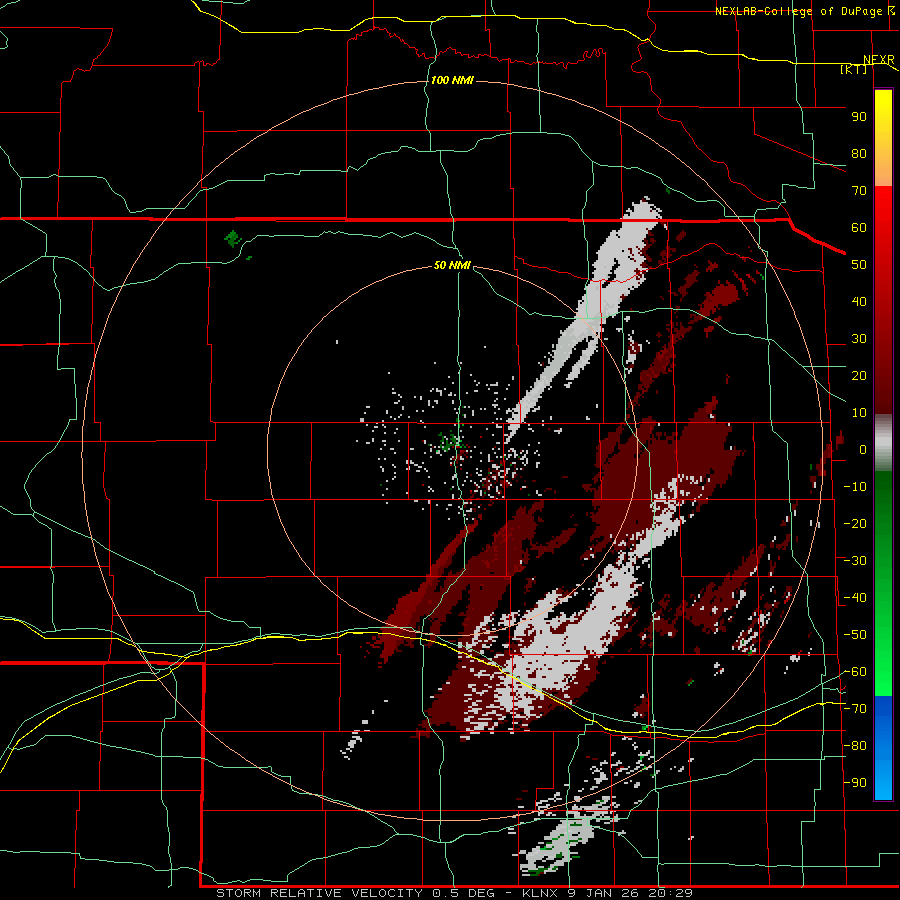Click the 20 value on velocity scale
This screenshot has width=900, height=900.
click(859, 375)
